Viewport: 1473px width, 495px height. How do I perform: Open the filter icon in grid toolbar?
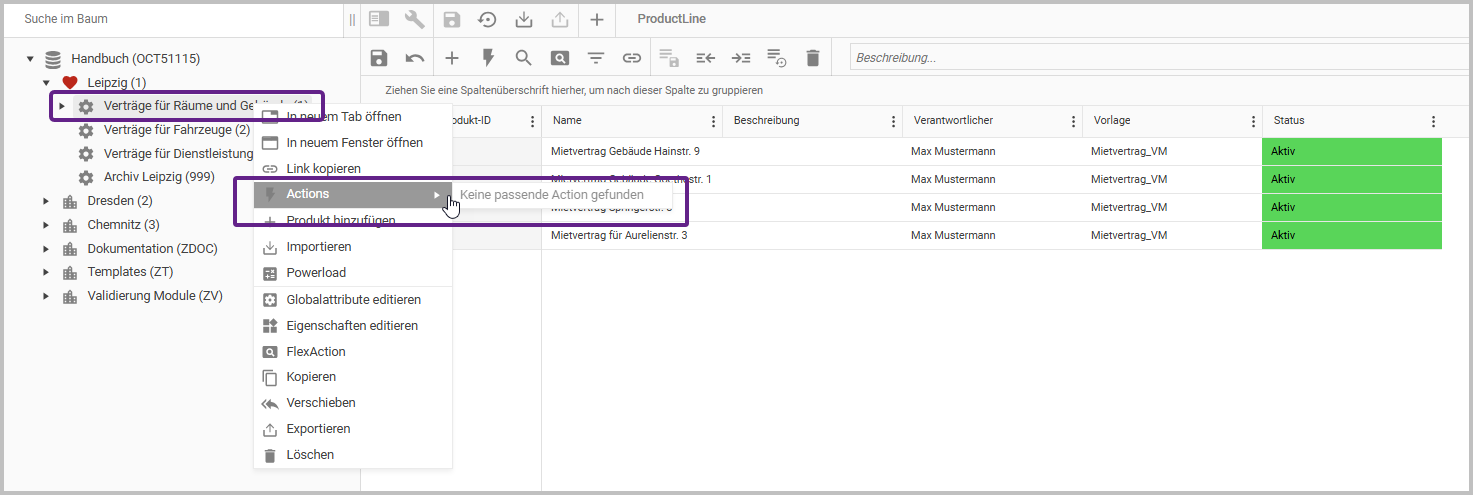pos(596,58)
